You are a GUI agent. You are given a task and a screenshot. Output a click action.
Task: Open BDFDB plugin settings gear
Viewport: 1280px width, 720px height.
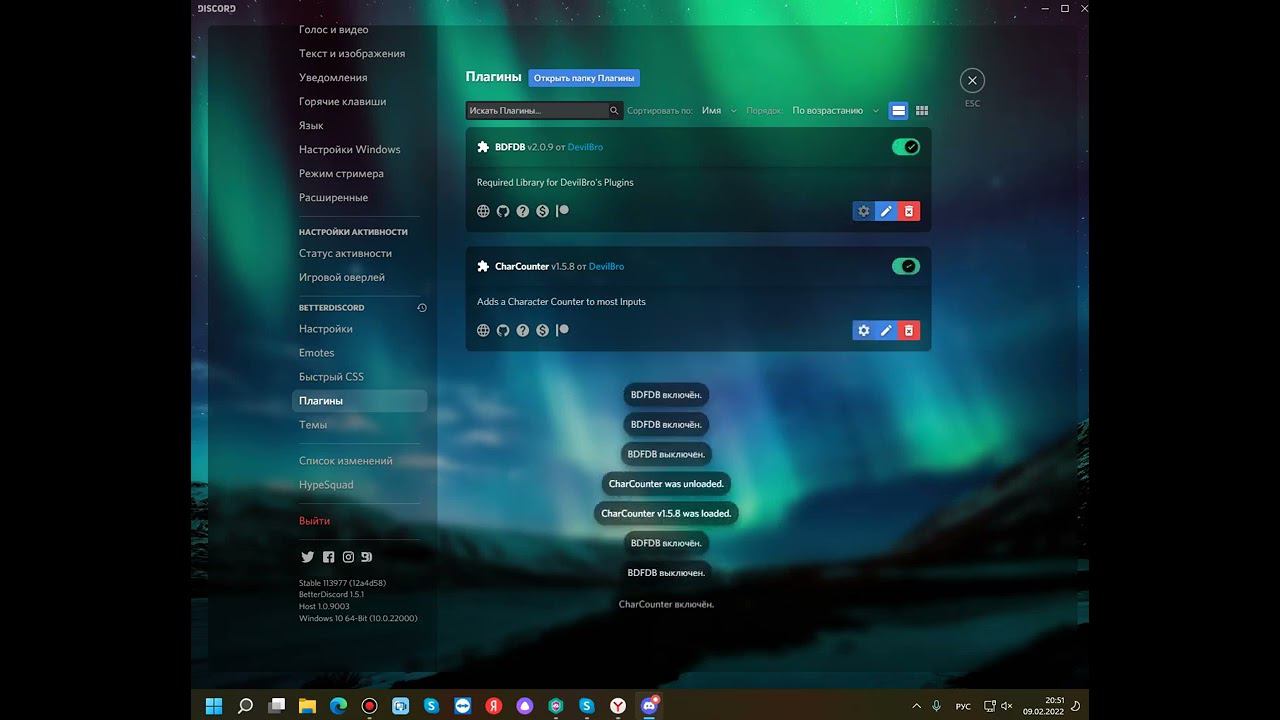(864, 211)
